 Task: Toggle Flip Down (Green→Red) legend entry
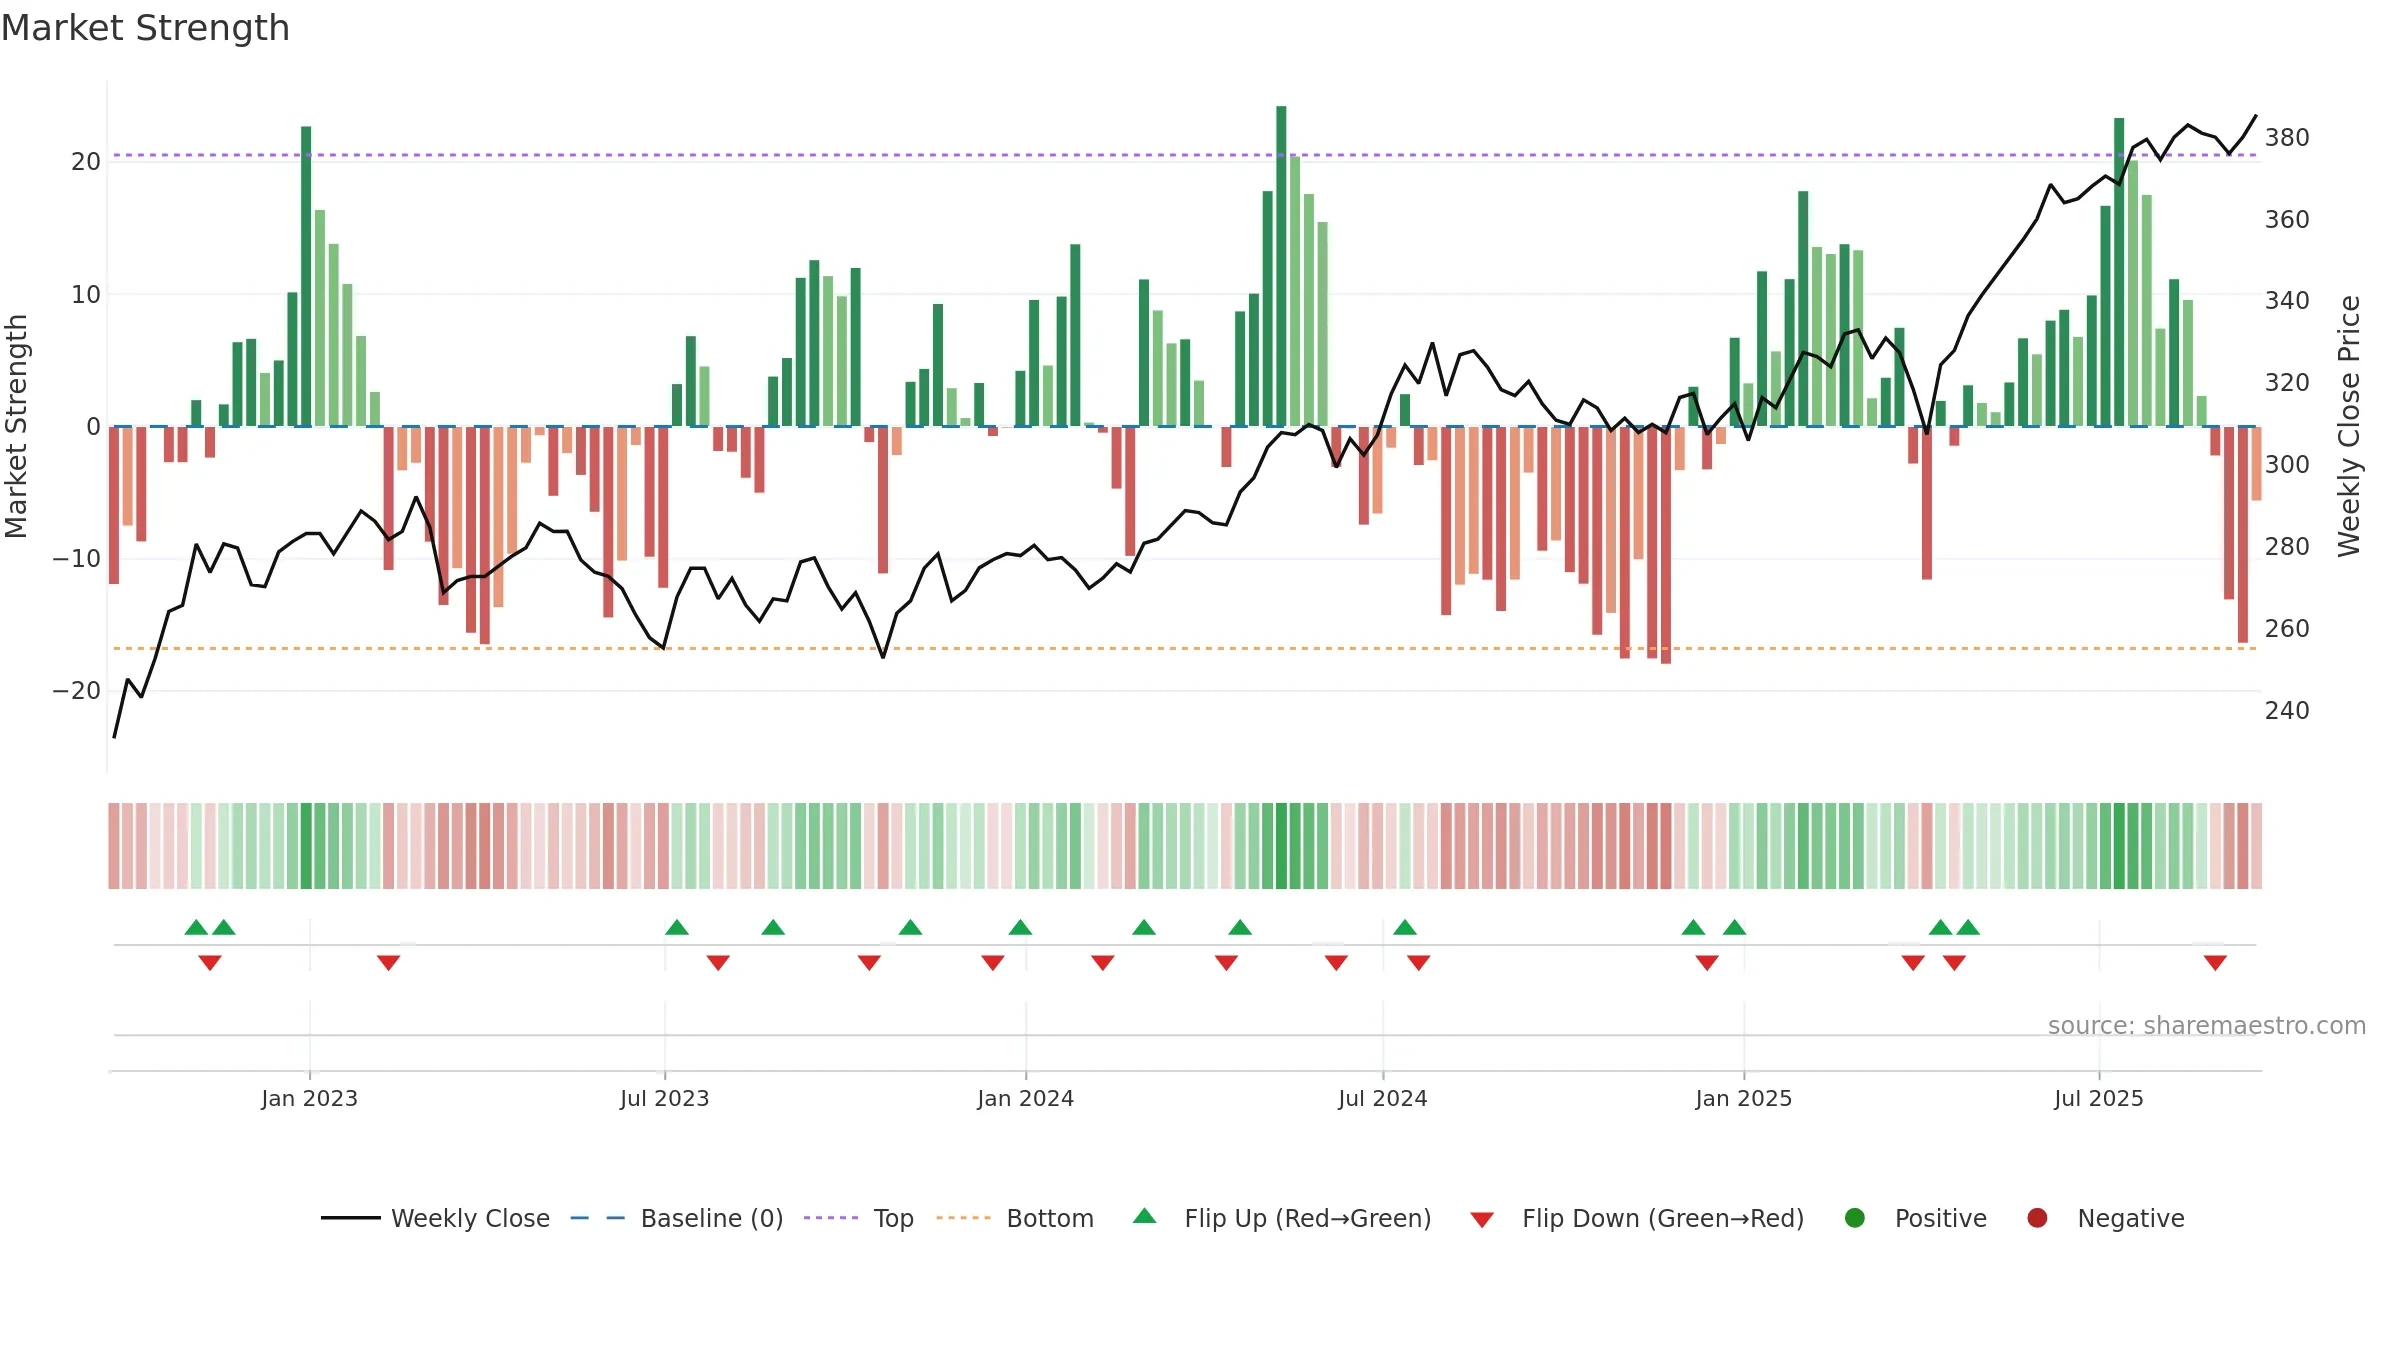[1637, 1218]
